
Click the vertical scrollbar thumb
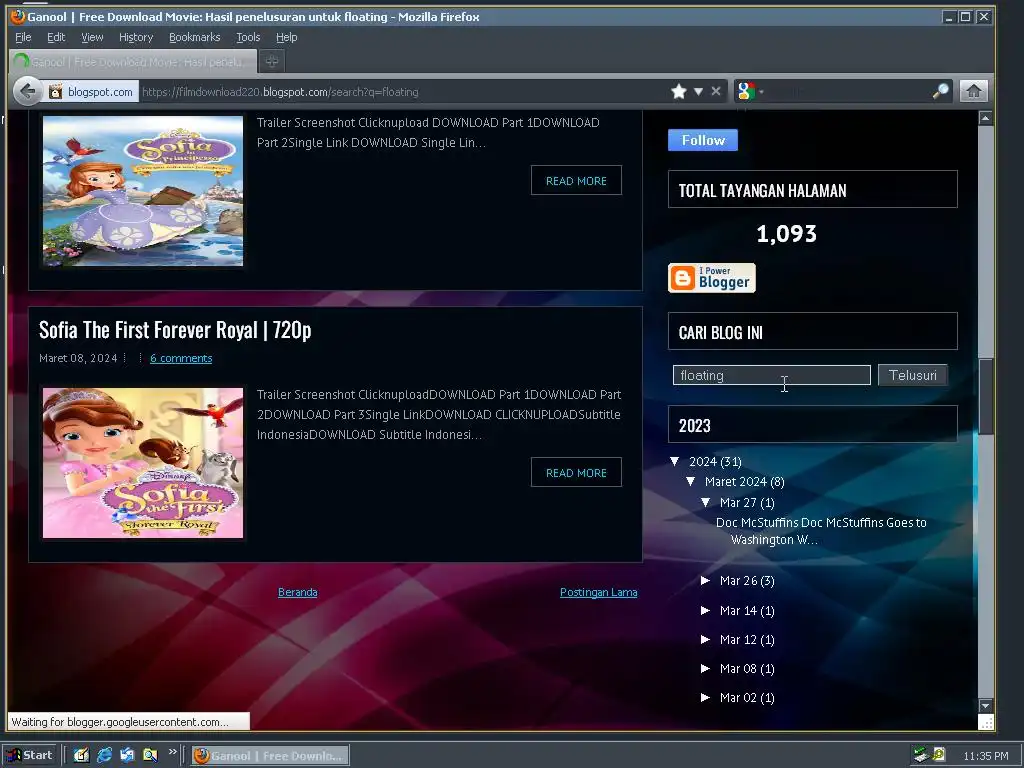pyautogui.click(x=985, y=396)
